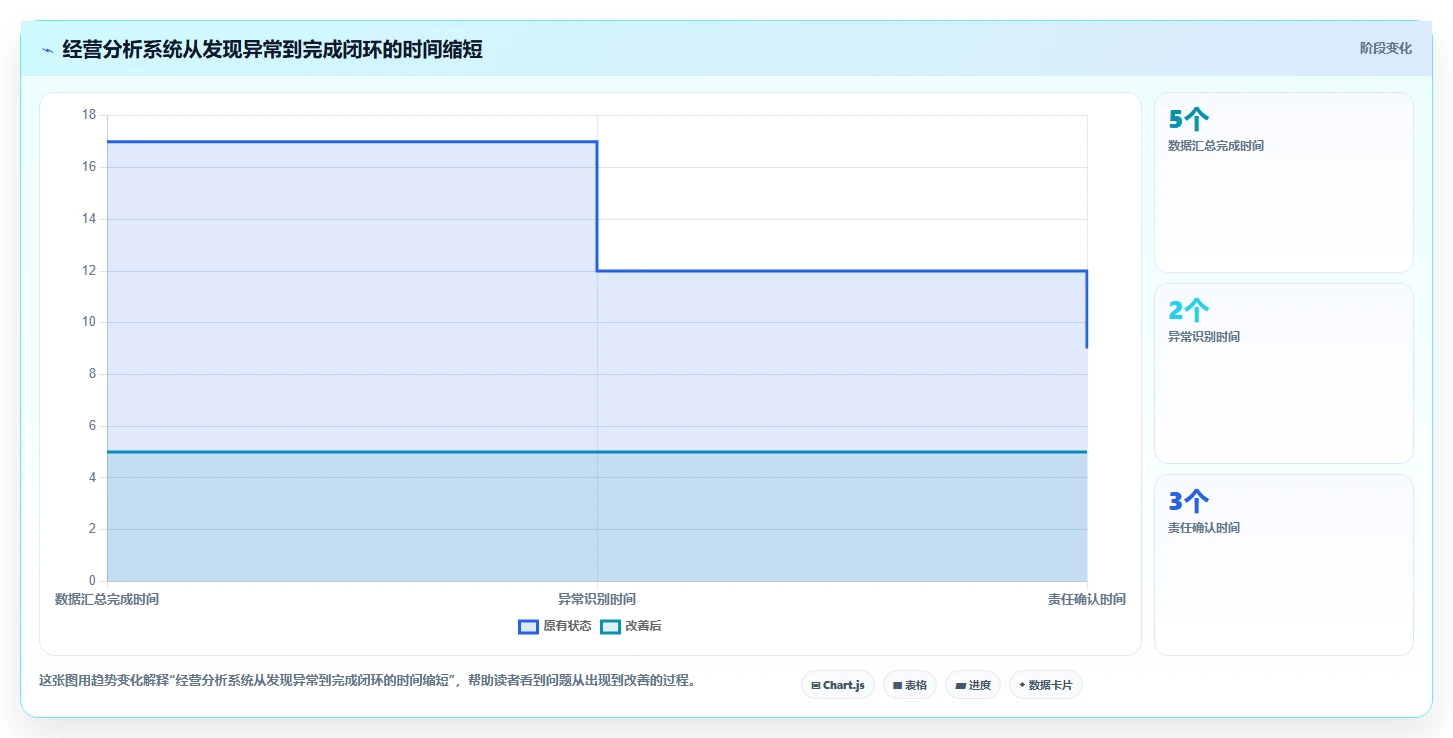
Task: Click y-axis tick value 4
Action: pos(92,478)
